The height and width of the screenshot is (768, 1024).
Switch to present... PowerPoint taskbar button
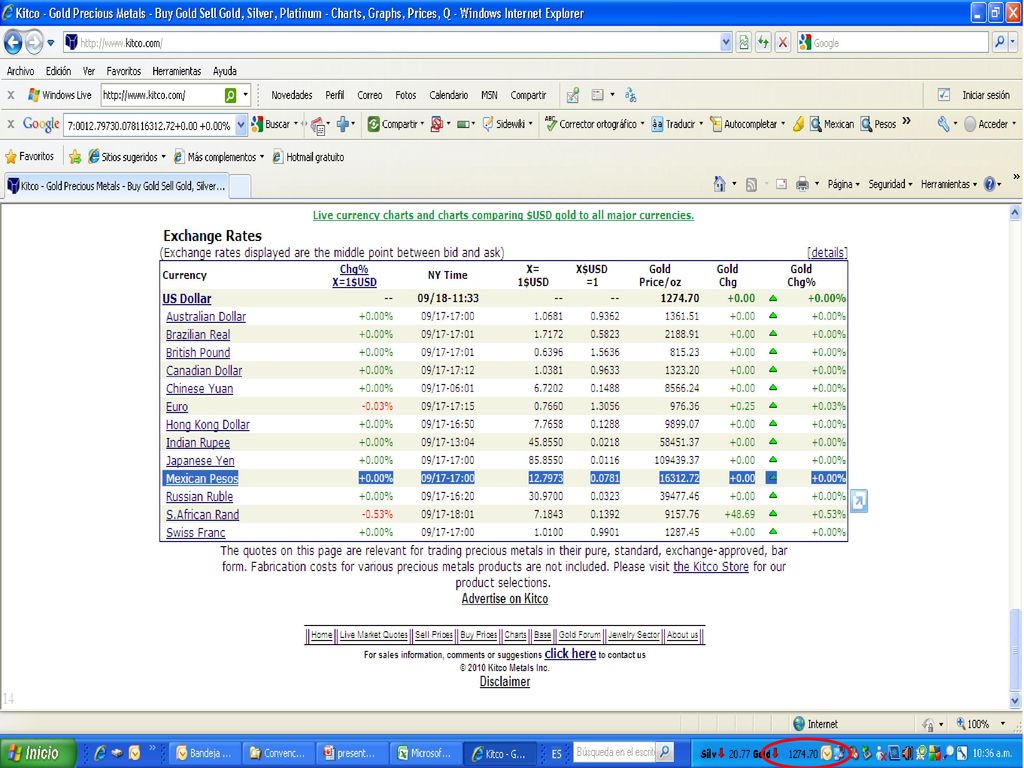pos(351,754)
